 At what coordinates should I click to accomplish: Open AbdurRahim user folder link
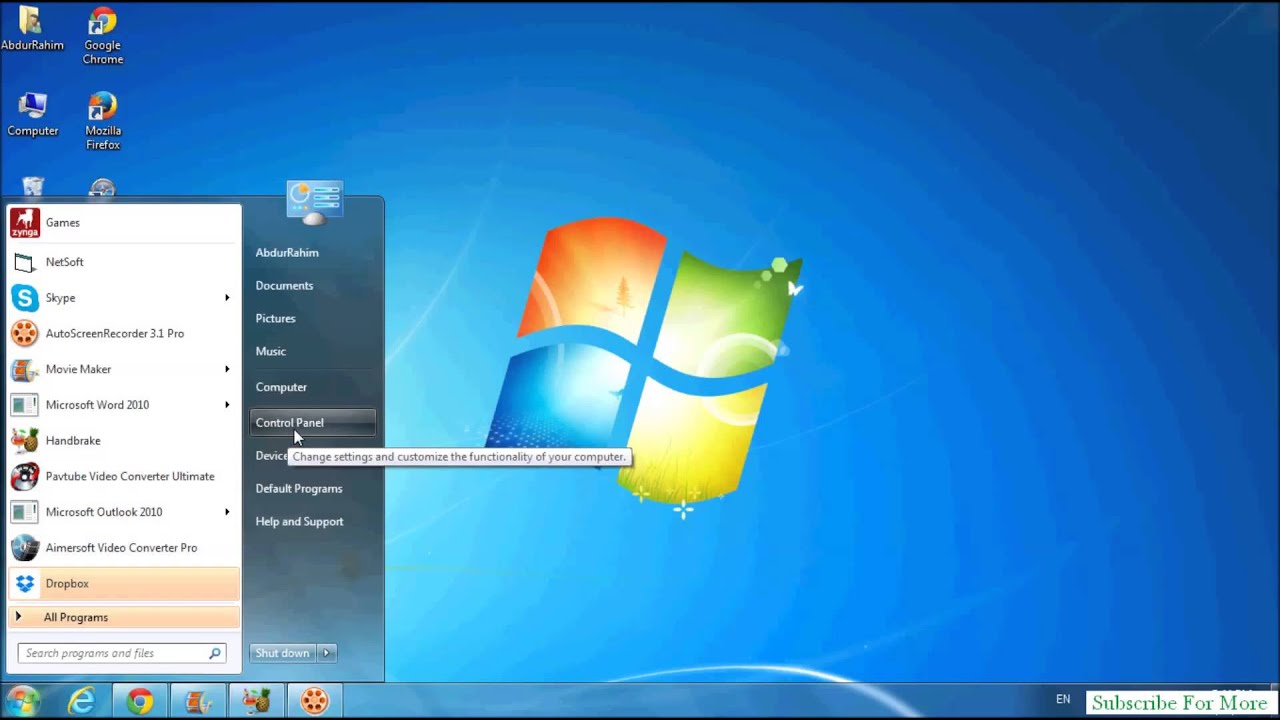point(287,253)
